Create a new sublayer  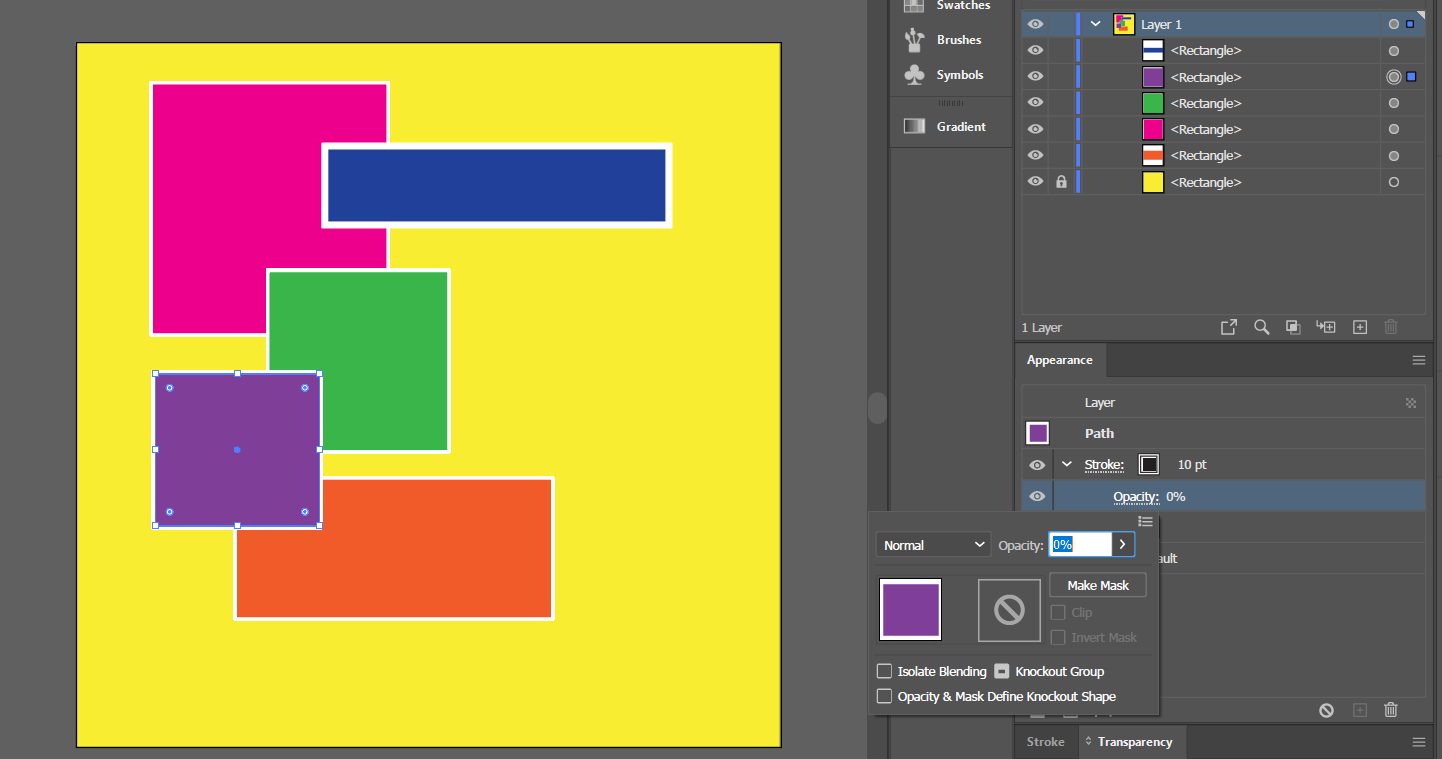(x=1326, y=326)
